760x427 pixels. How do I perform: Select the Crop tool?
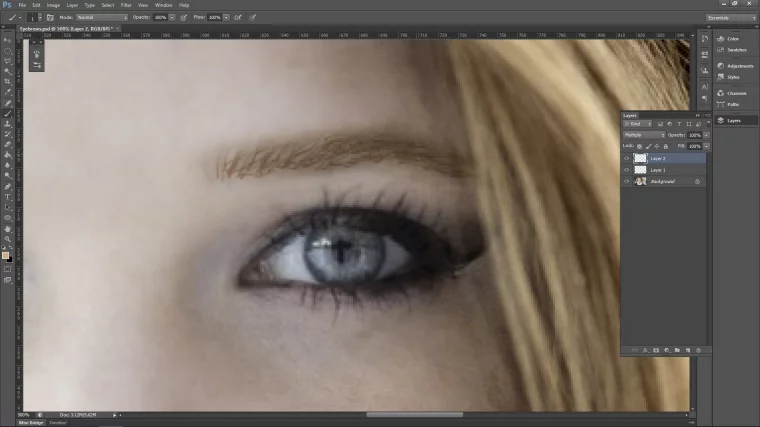7,81
